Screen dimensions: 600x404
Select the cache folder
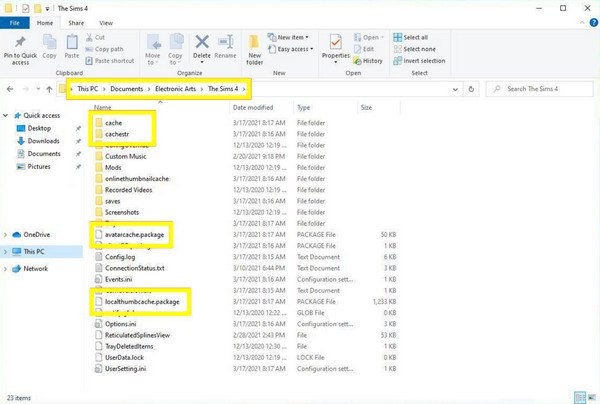(x=113, y=123)
